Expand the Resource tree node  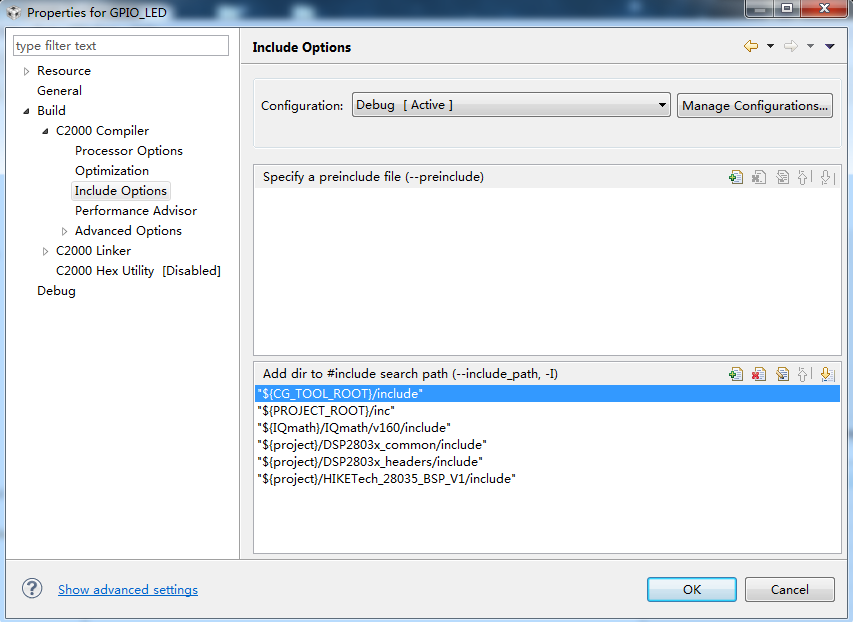click(x=27, y=71)
